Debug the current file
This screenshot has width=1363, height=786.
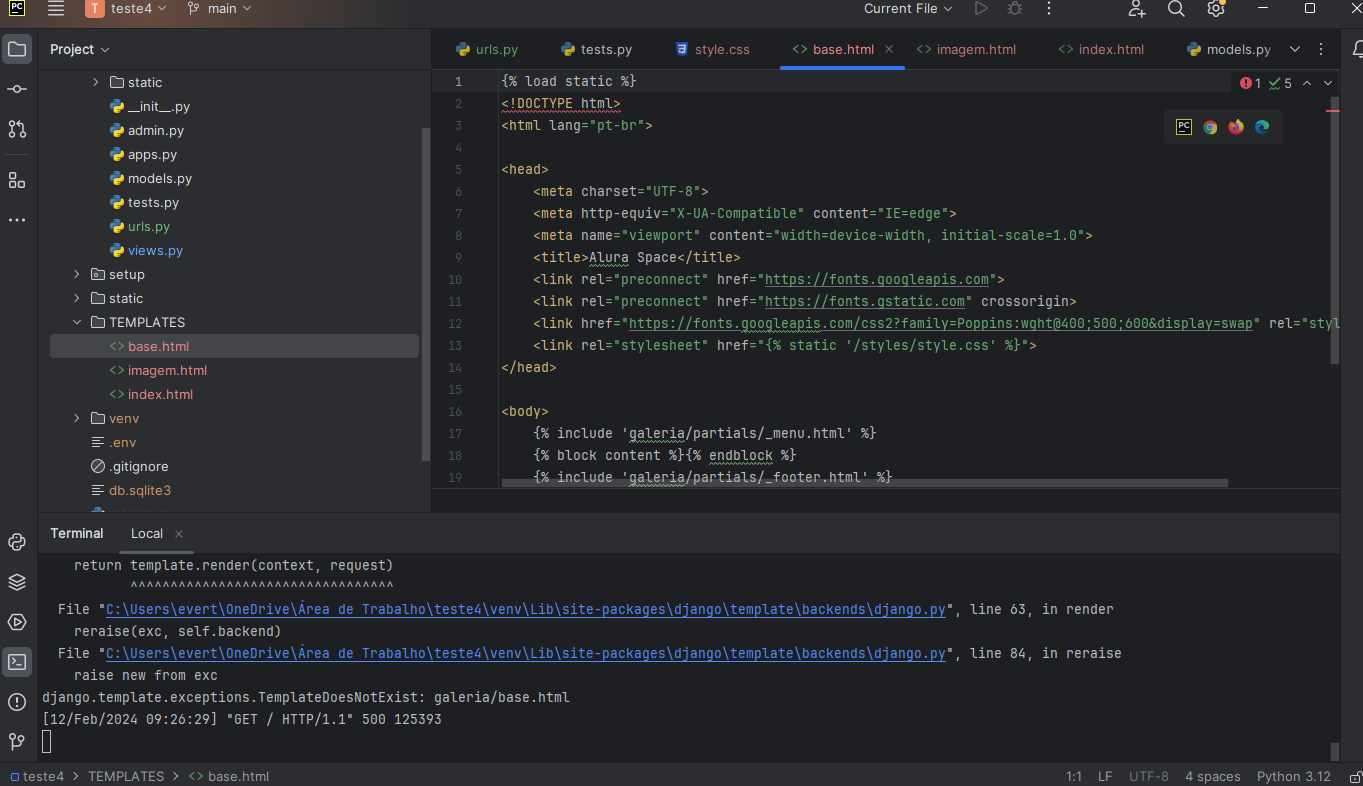pos(1015,9)
